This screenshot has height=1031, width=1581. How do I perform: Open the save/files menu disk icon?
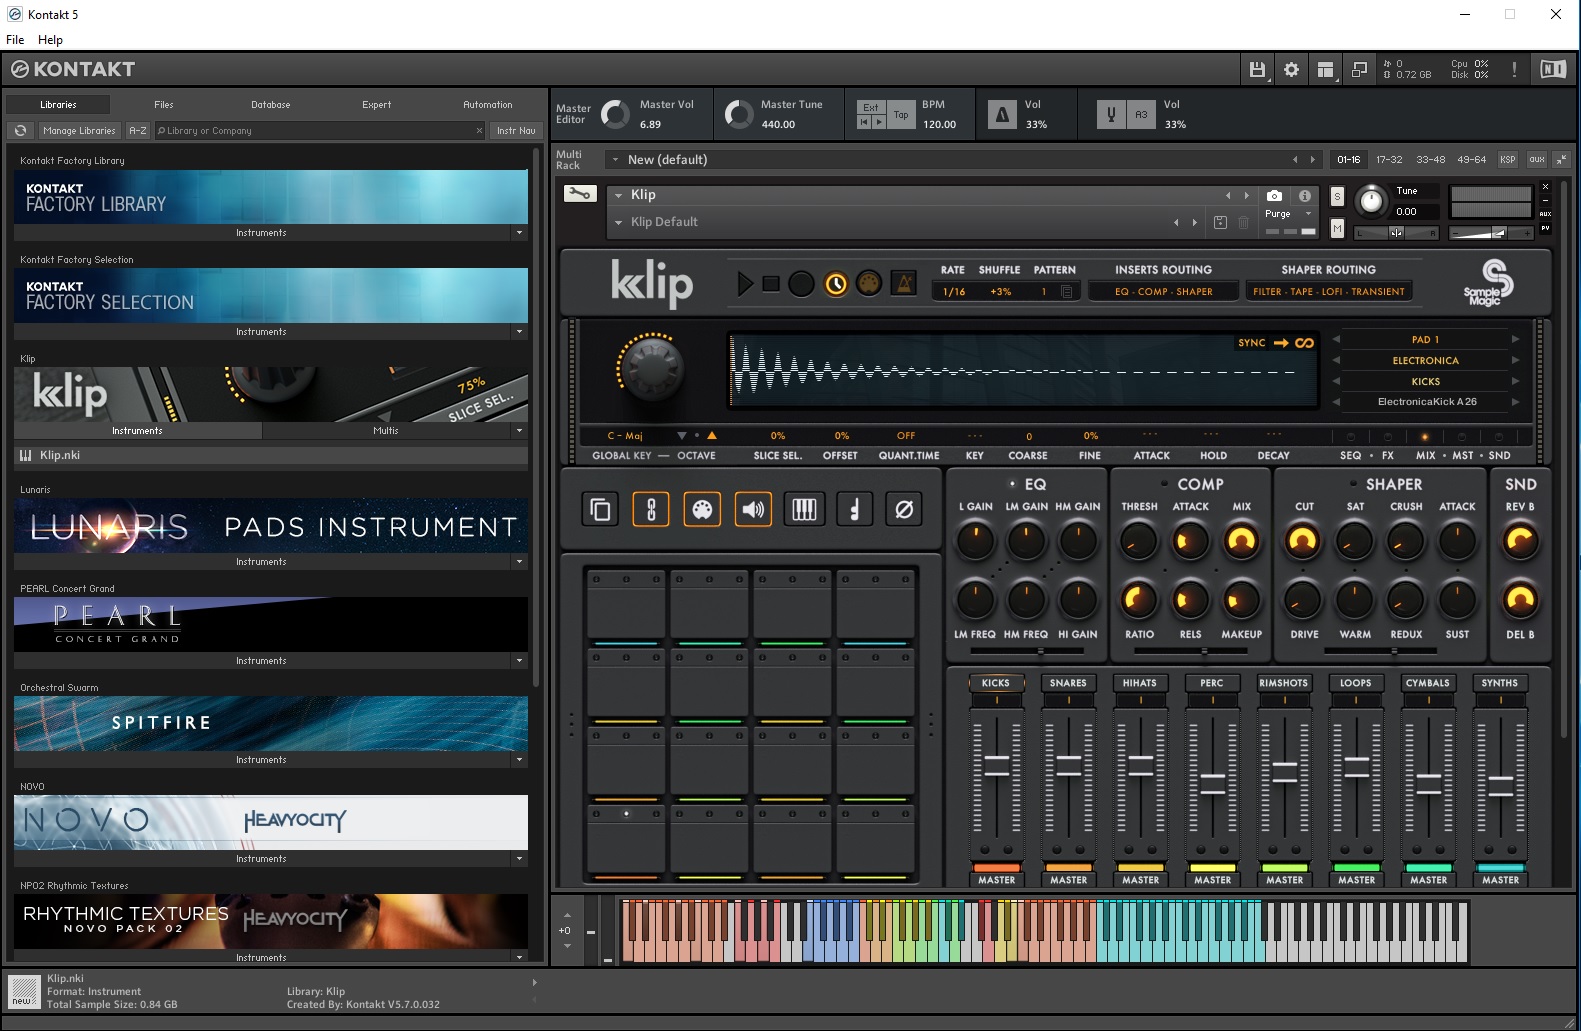tap(1257, 69)
